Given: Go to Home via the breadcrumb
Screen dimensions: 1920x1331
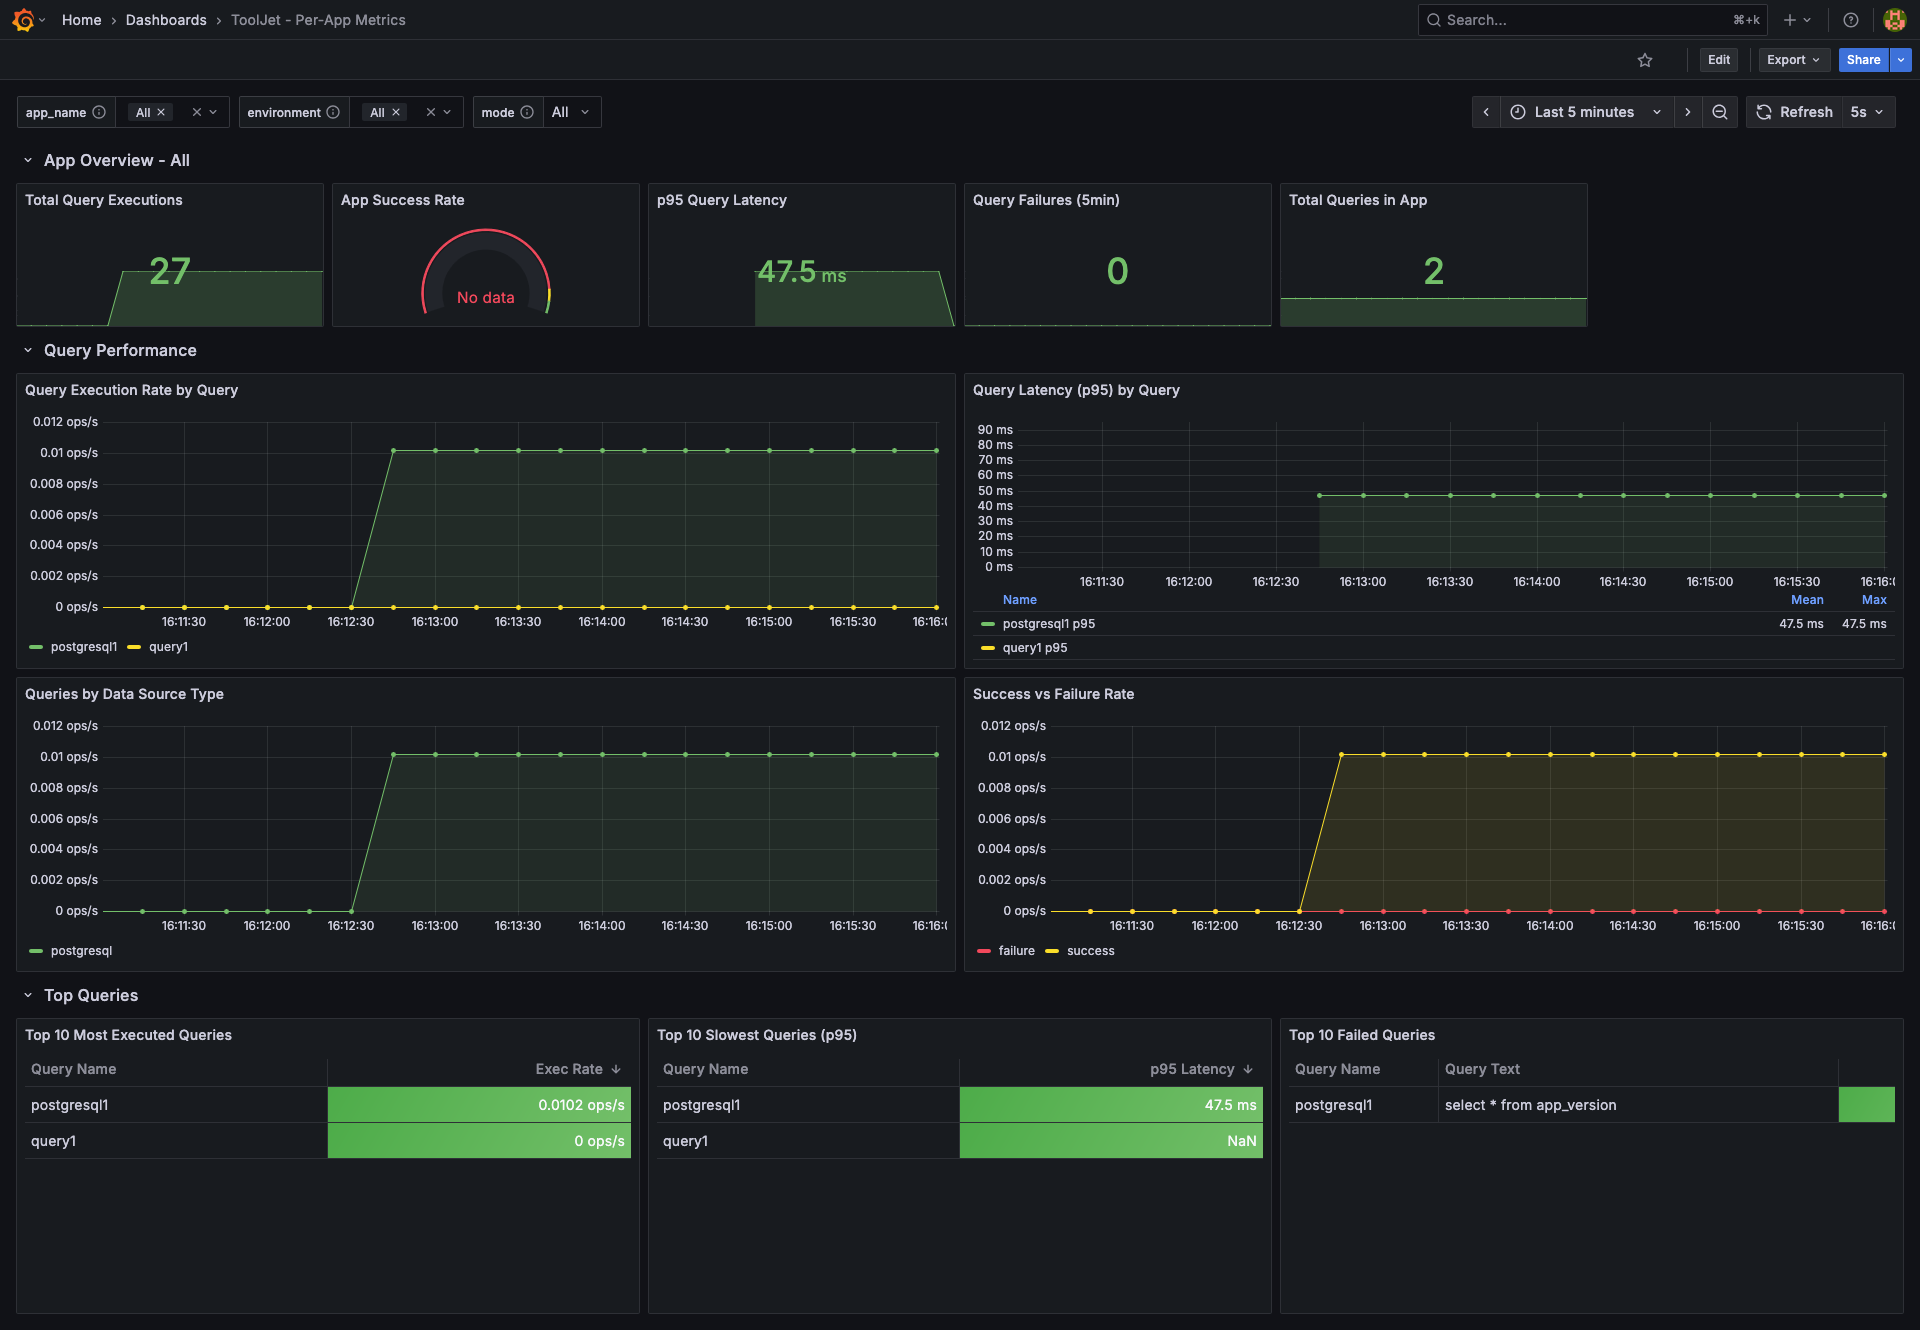Looking at the screenshot, I should tap(81, 19).
